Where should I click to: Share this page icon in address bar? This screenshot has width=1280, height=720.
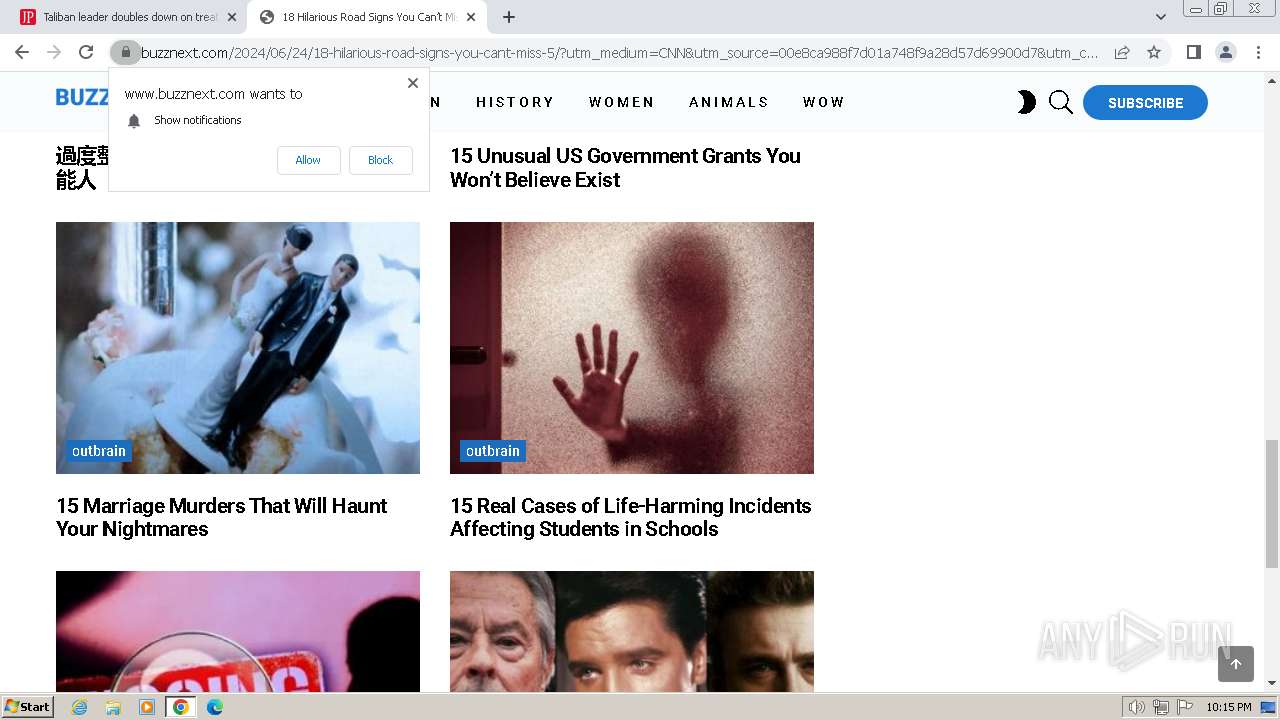coord(1122,52)
